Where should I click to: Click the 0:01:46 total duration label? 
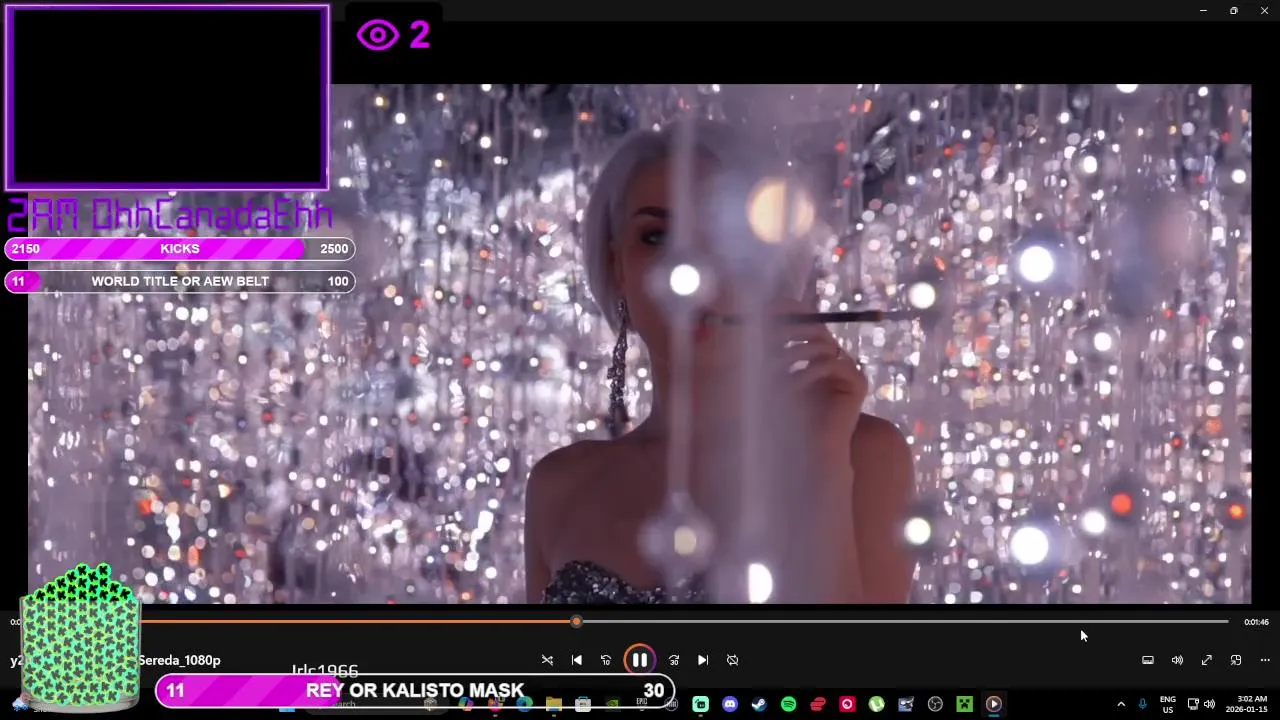click(x=1256, y=622)
